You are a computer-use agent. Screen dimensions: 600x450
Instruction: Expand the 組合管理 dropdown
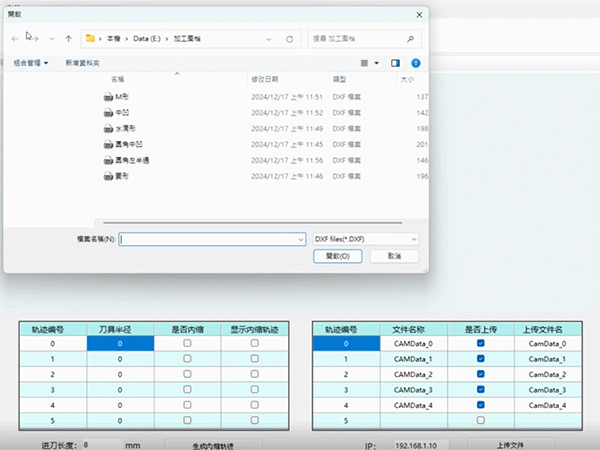point(33,62)
